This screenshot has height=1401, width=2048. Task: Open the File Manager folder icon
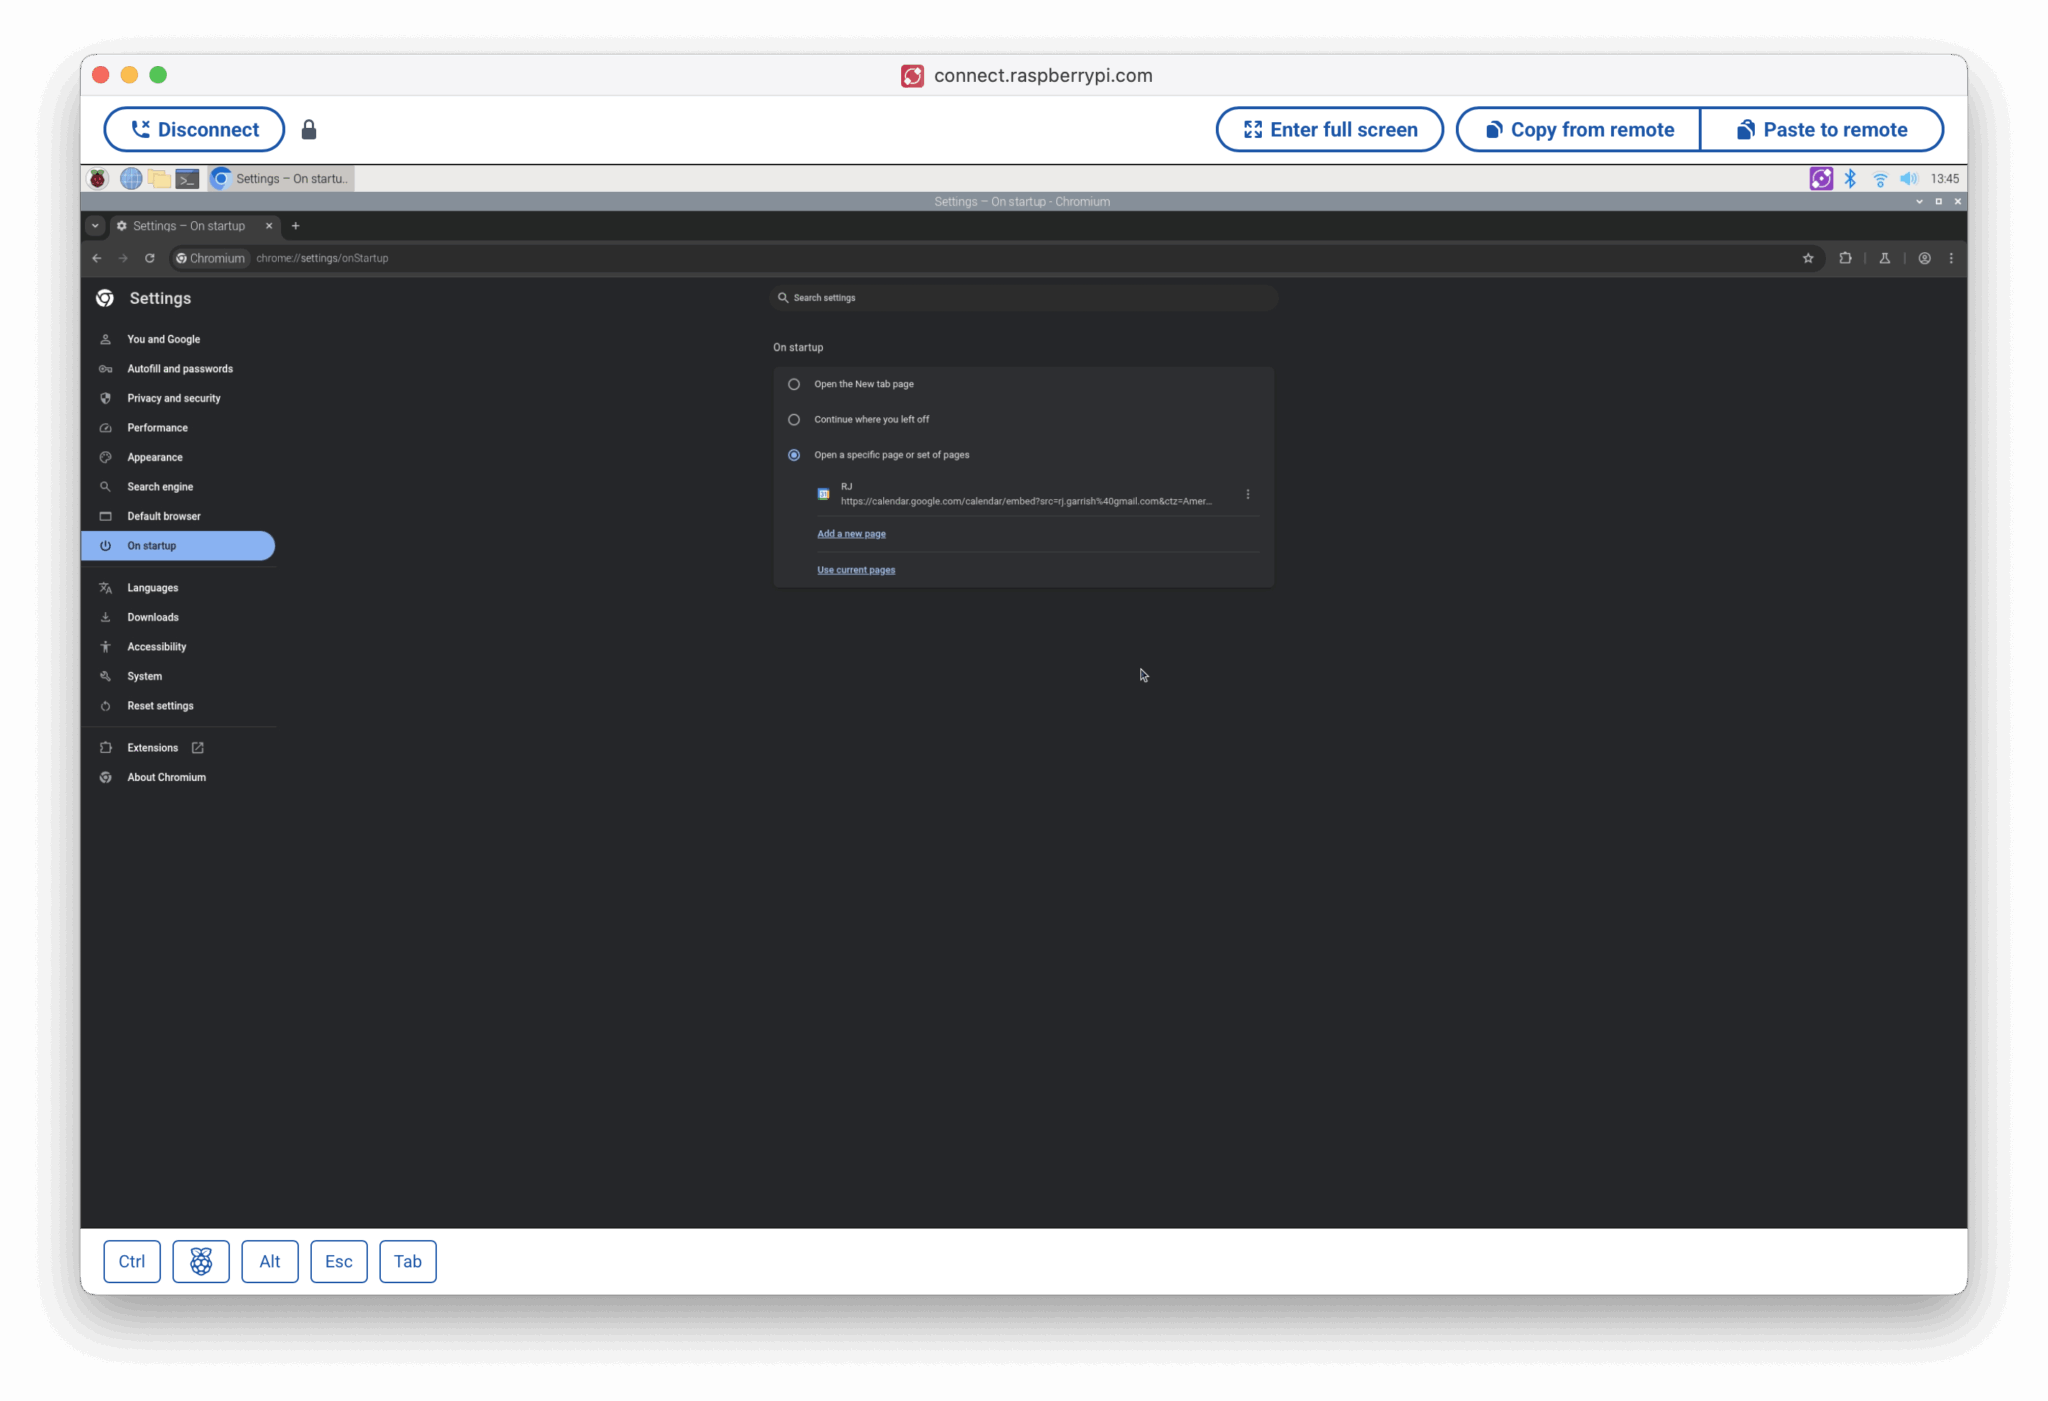(158, 178)
